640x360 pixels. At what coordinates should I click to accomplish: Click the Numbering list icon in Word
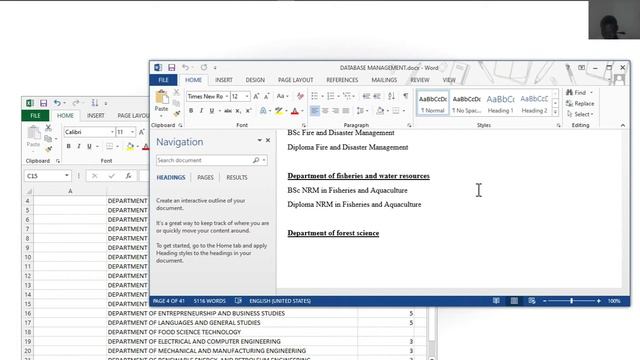coord(331,96)
